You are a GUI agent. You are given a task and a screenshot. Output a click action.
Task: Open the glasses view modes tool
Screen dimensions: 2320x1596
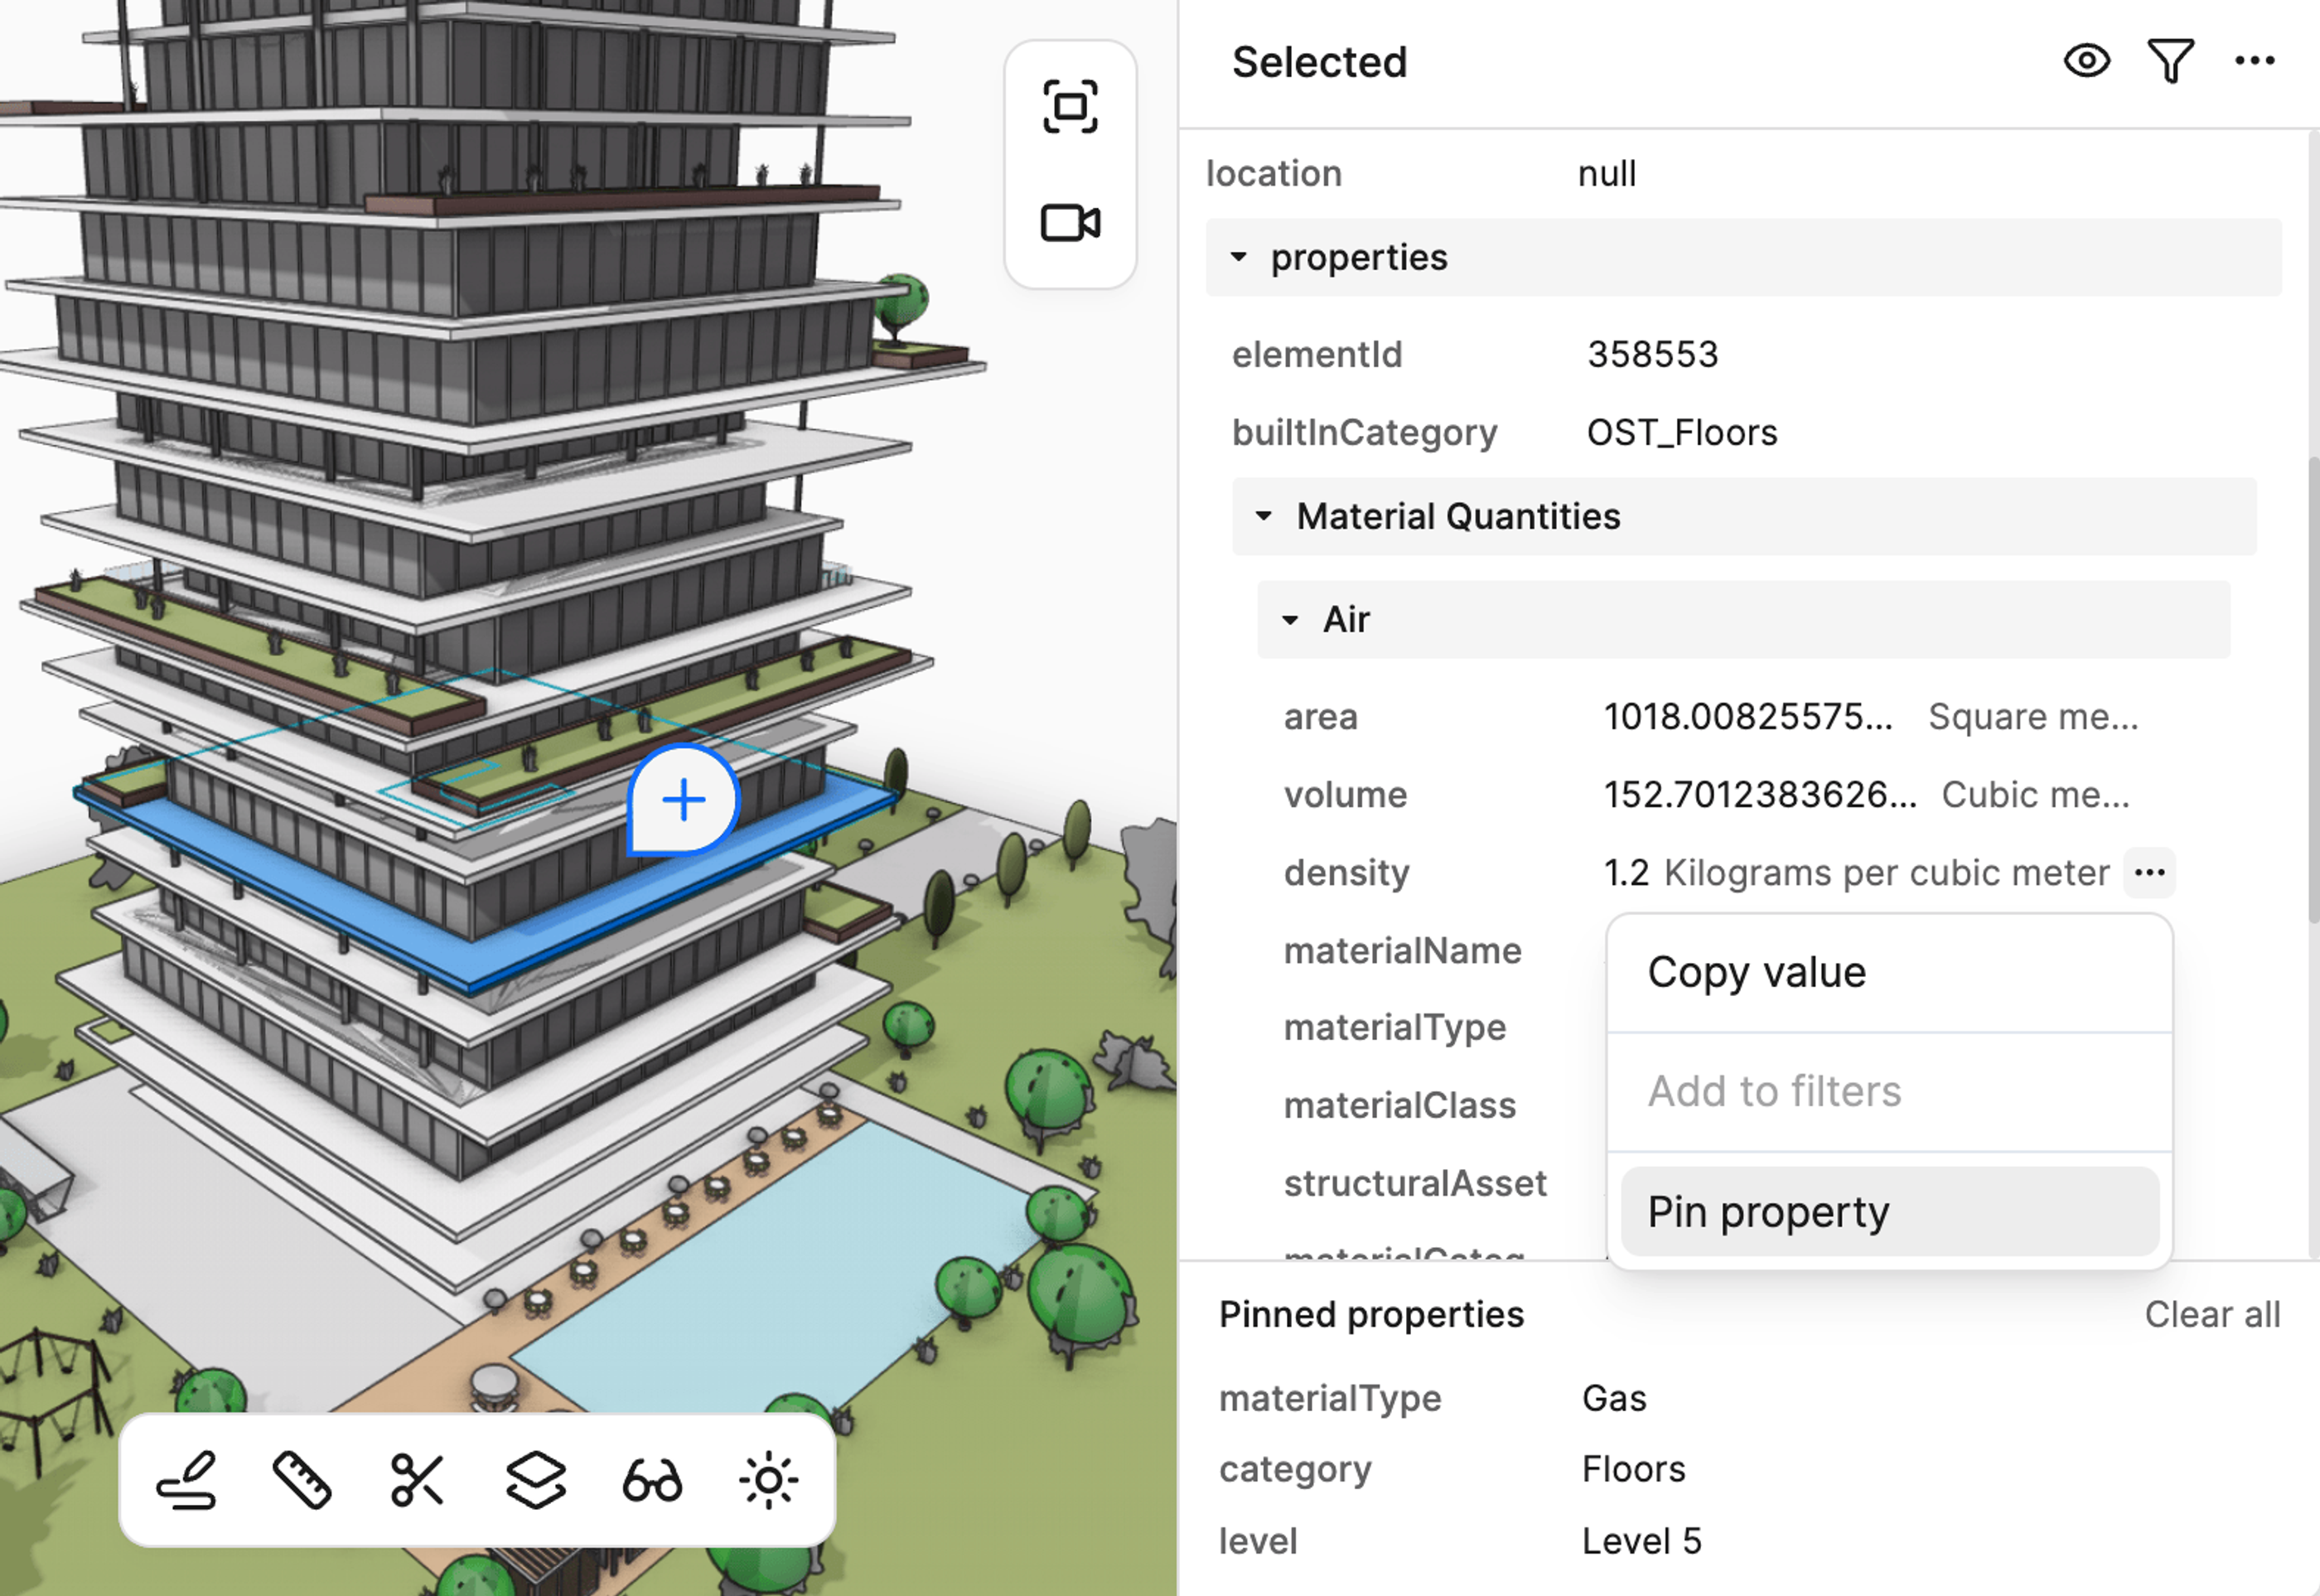tap(652, 1480)
